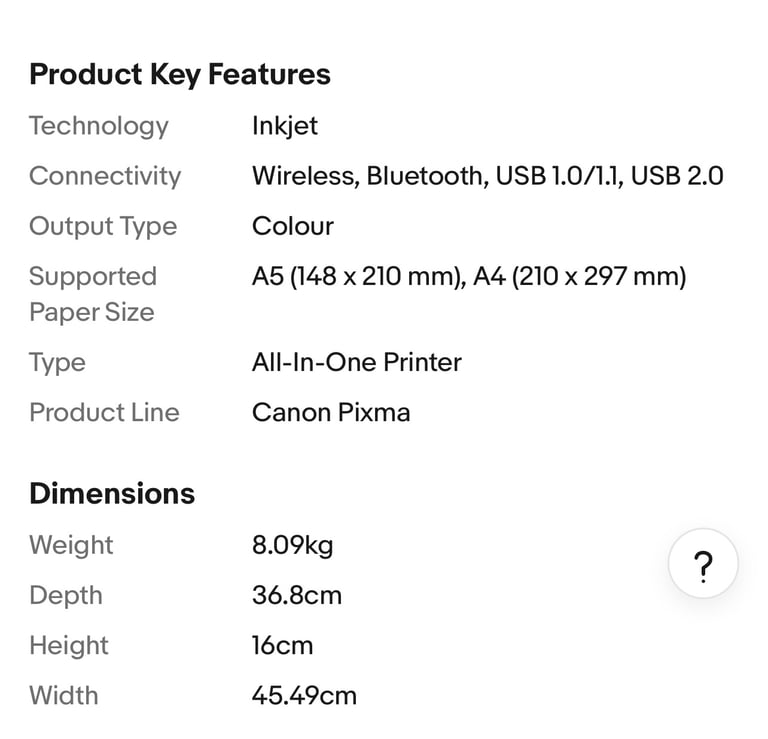Viewport: 768px width, 739px height.
Task: Select the Product Line label
Action: [x=104, y=412]
